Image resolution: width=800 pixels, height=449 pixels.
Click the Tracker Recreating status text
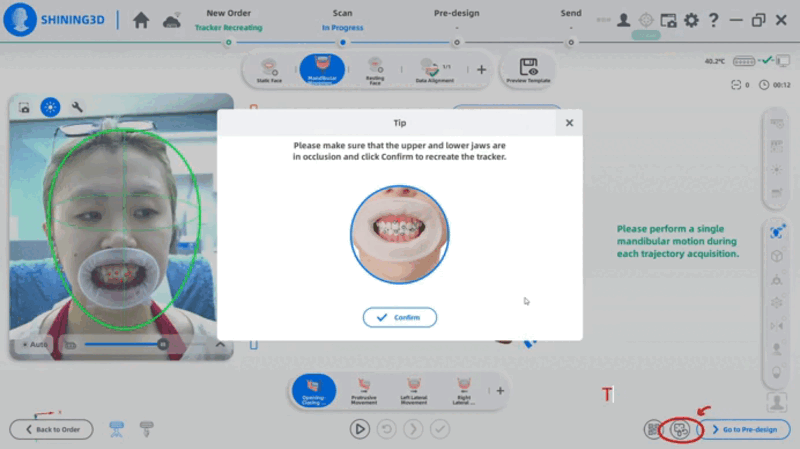coord(229,28)
